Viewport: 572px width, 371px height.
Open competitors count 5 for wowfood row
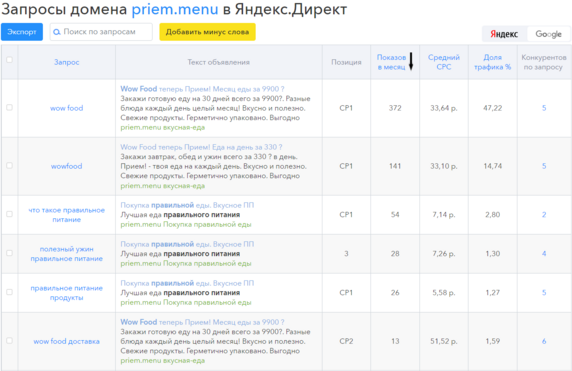[x=544, y=166]
